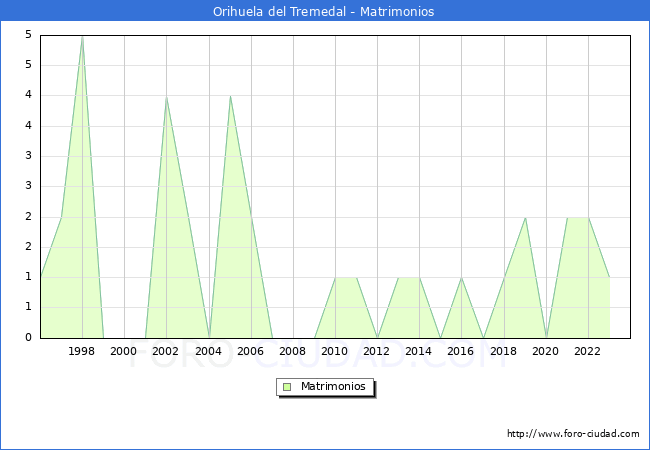Viewport: 650px width, 450px height.
Task: Click the 2018 x-axis label
Action: tap(504, 351)
